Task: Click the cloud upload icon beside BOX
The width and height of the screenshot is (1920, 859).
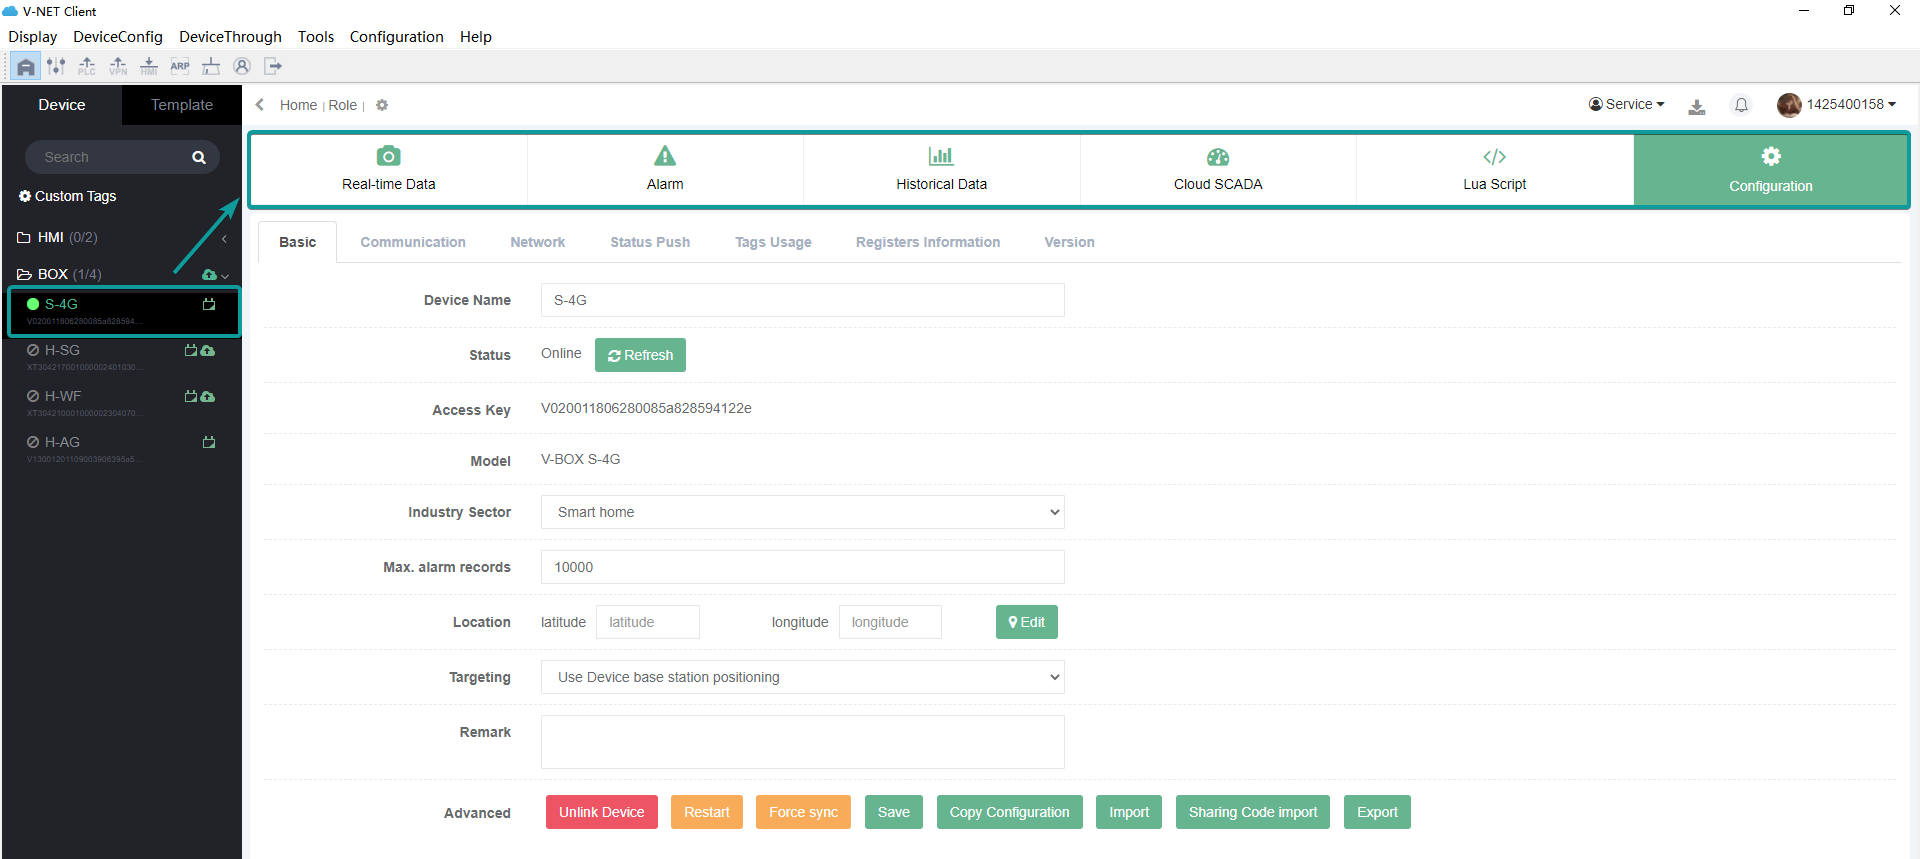Action: (x=209, y=274)
